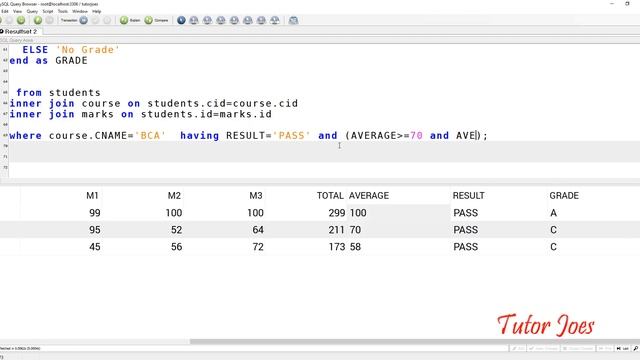The image size is (640, 360).
Task: Select the GROUP query-builder tool icon
Action: coord(234,20)
